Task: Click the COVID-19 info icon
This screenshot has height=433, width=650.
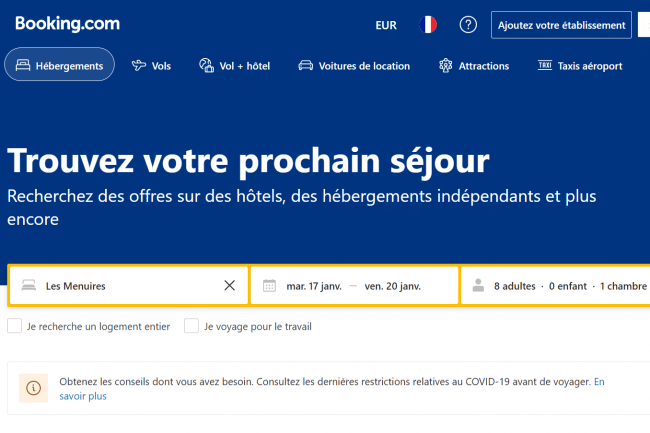Action: coord(34,388)
